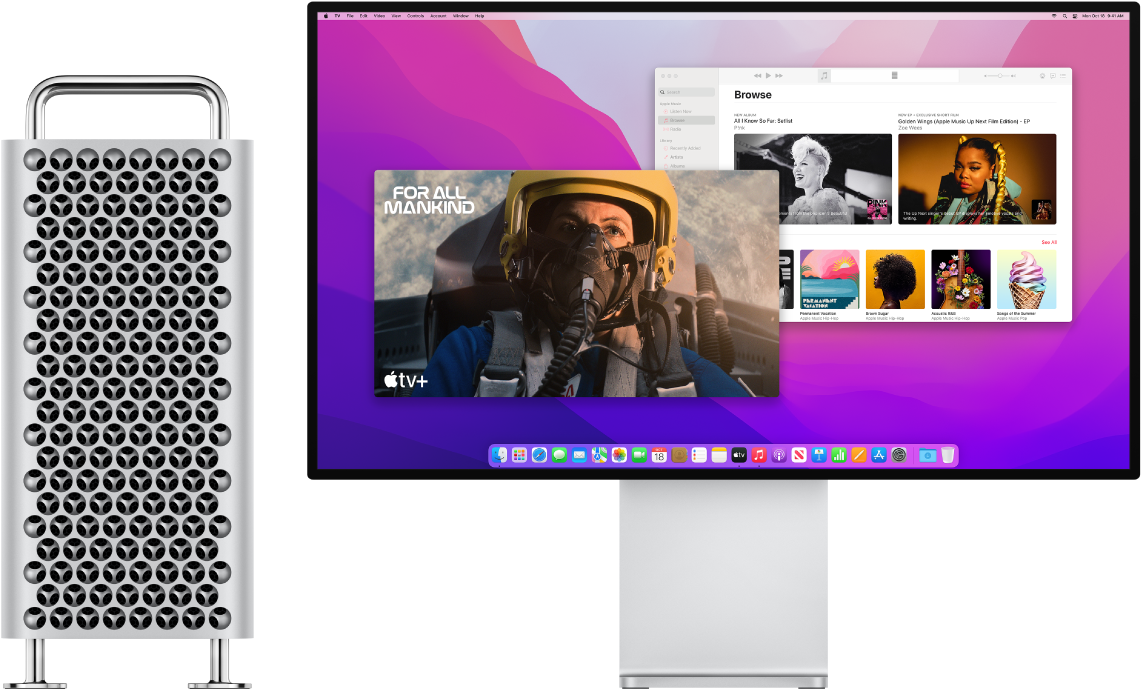Screen dimensions: 1142x700
Task: Open the App Store from the Dock
Action: coord(877,455)
